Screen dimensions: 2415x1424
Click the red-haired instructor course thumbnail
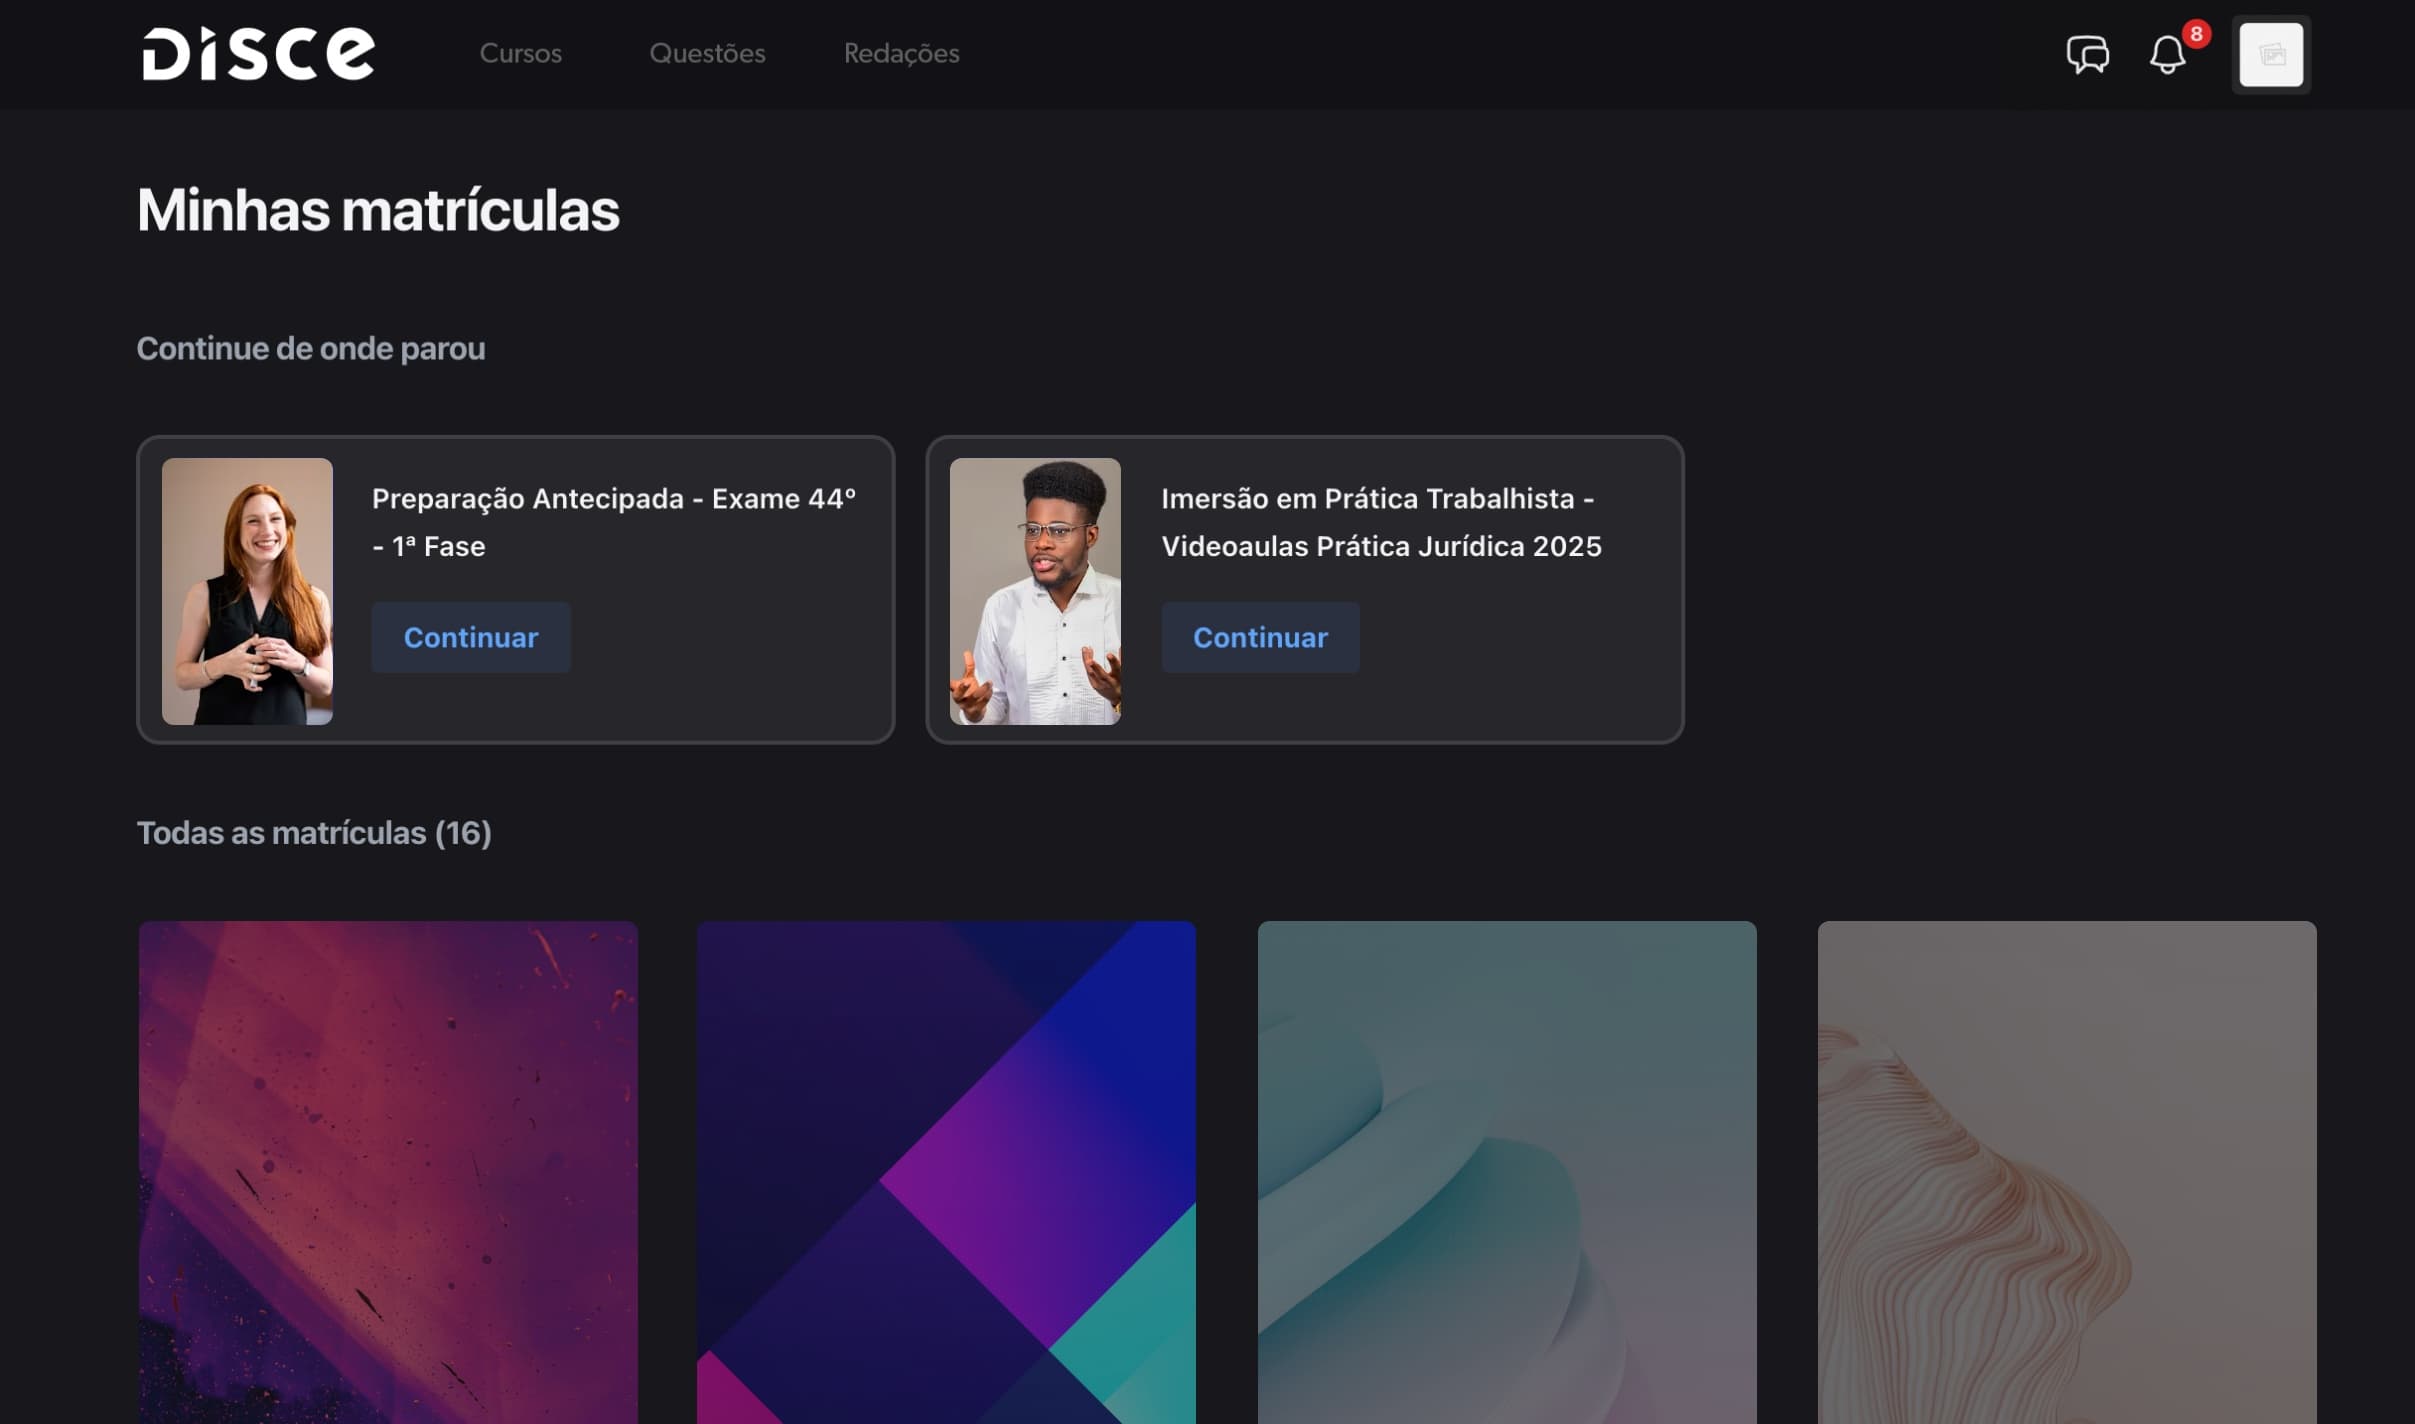click(247, 591)
